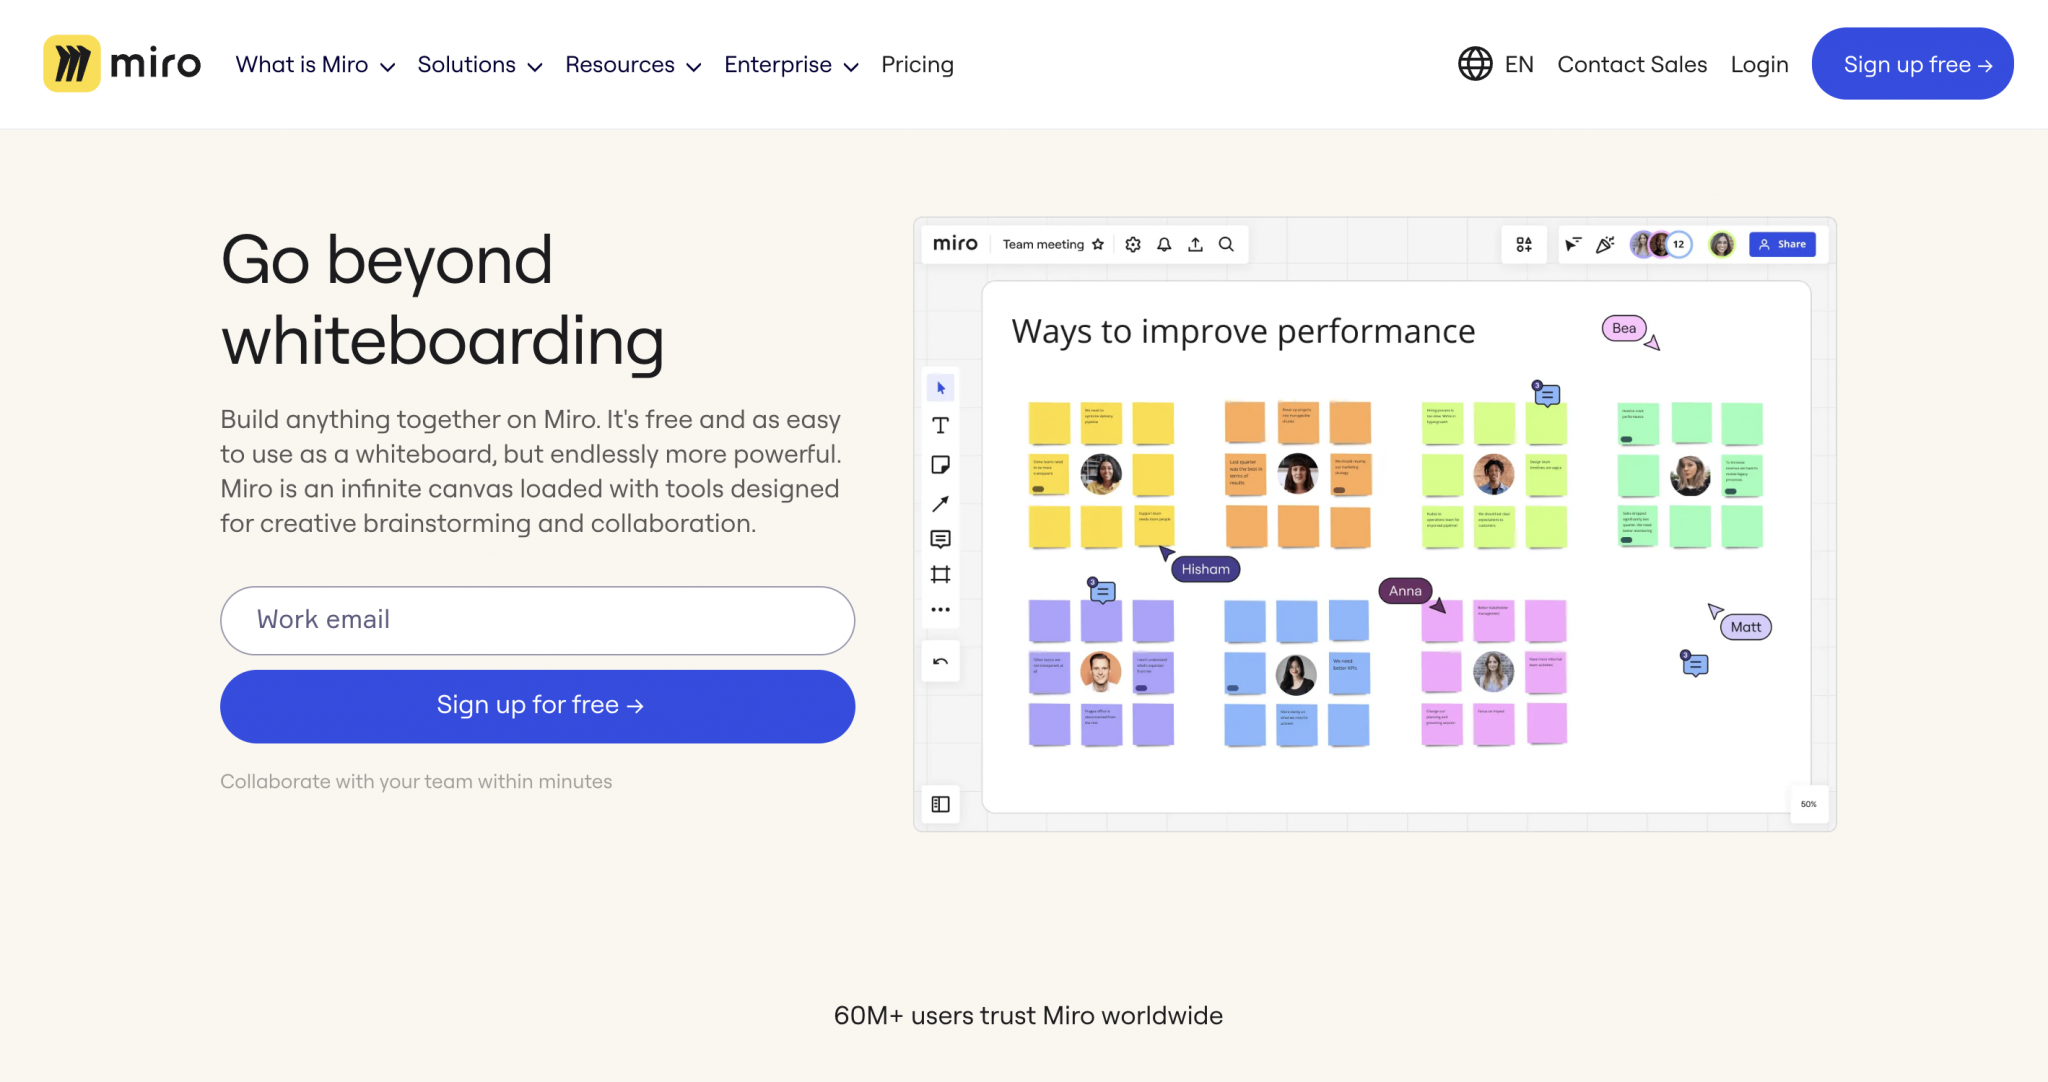
Task: Click the undo icon below the toolbar
Action: (940, 660)
